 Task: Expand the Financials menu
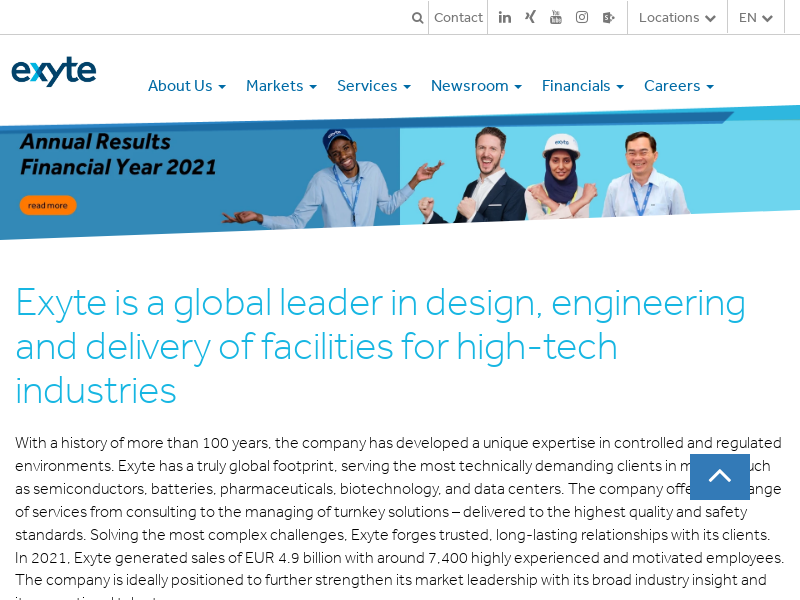(583, 86)
